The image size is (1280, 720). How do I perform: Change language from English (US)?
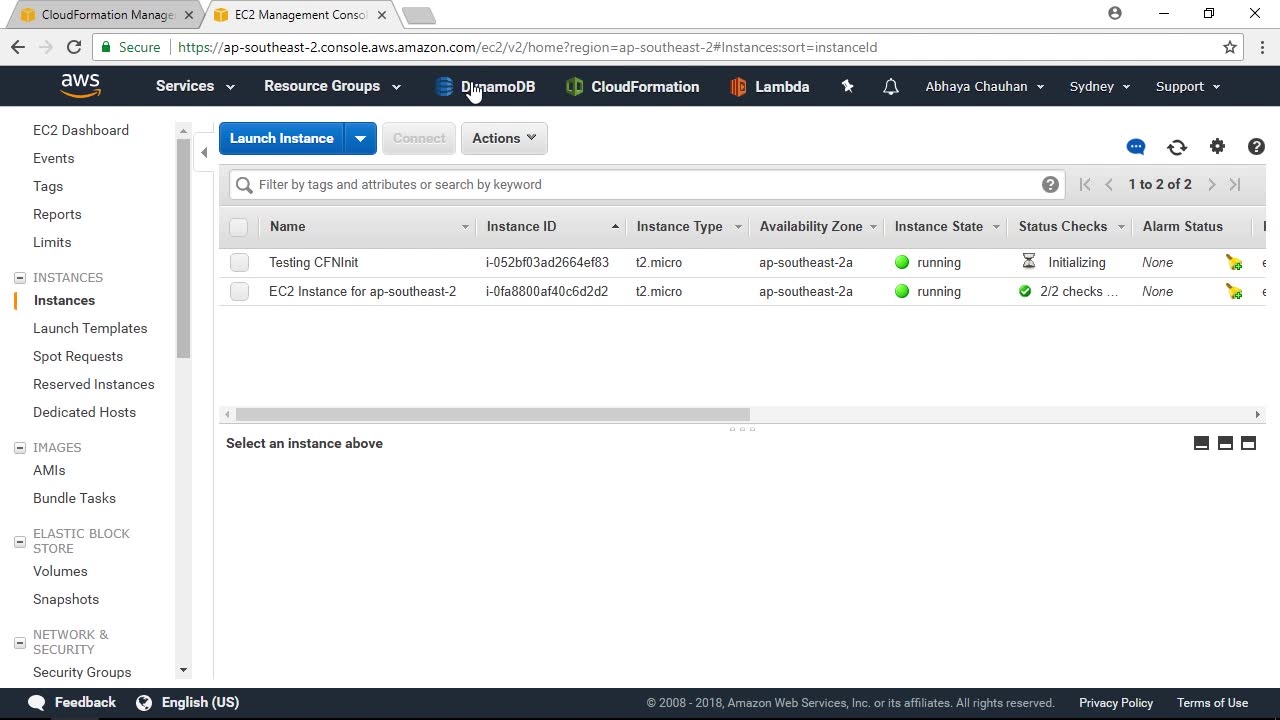188,702
